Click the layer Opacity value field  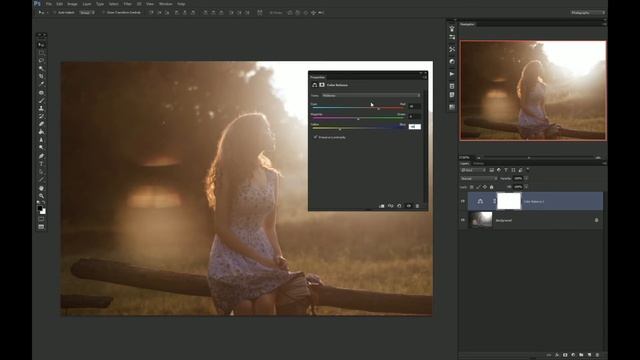coord(518,178)
